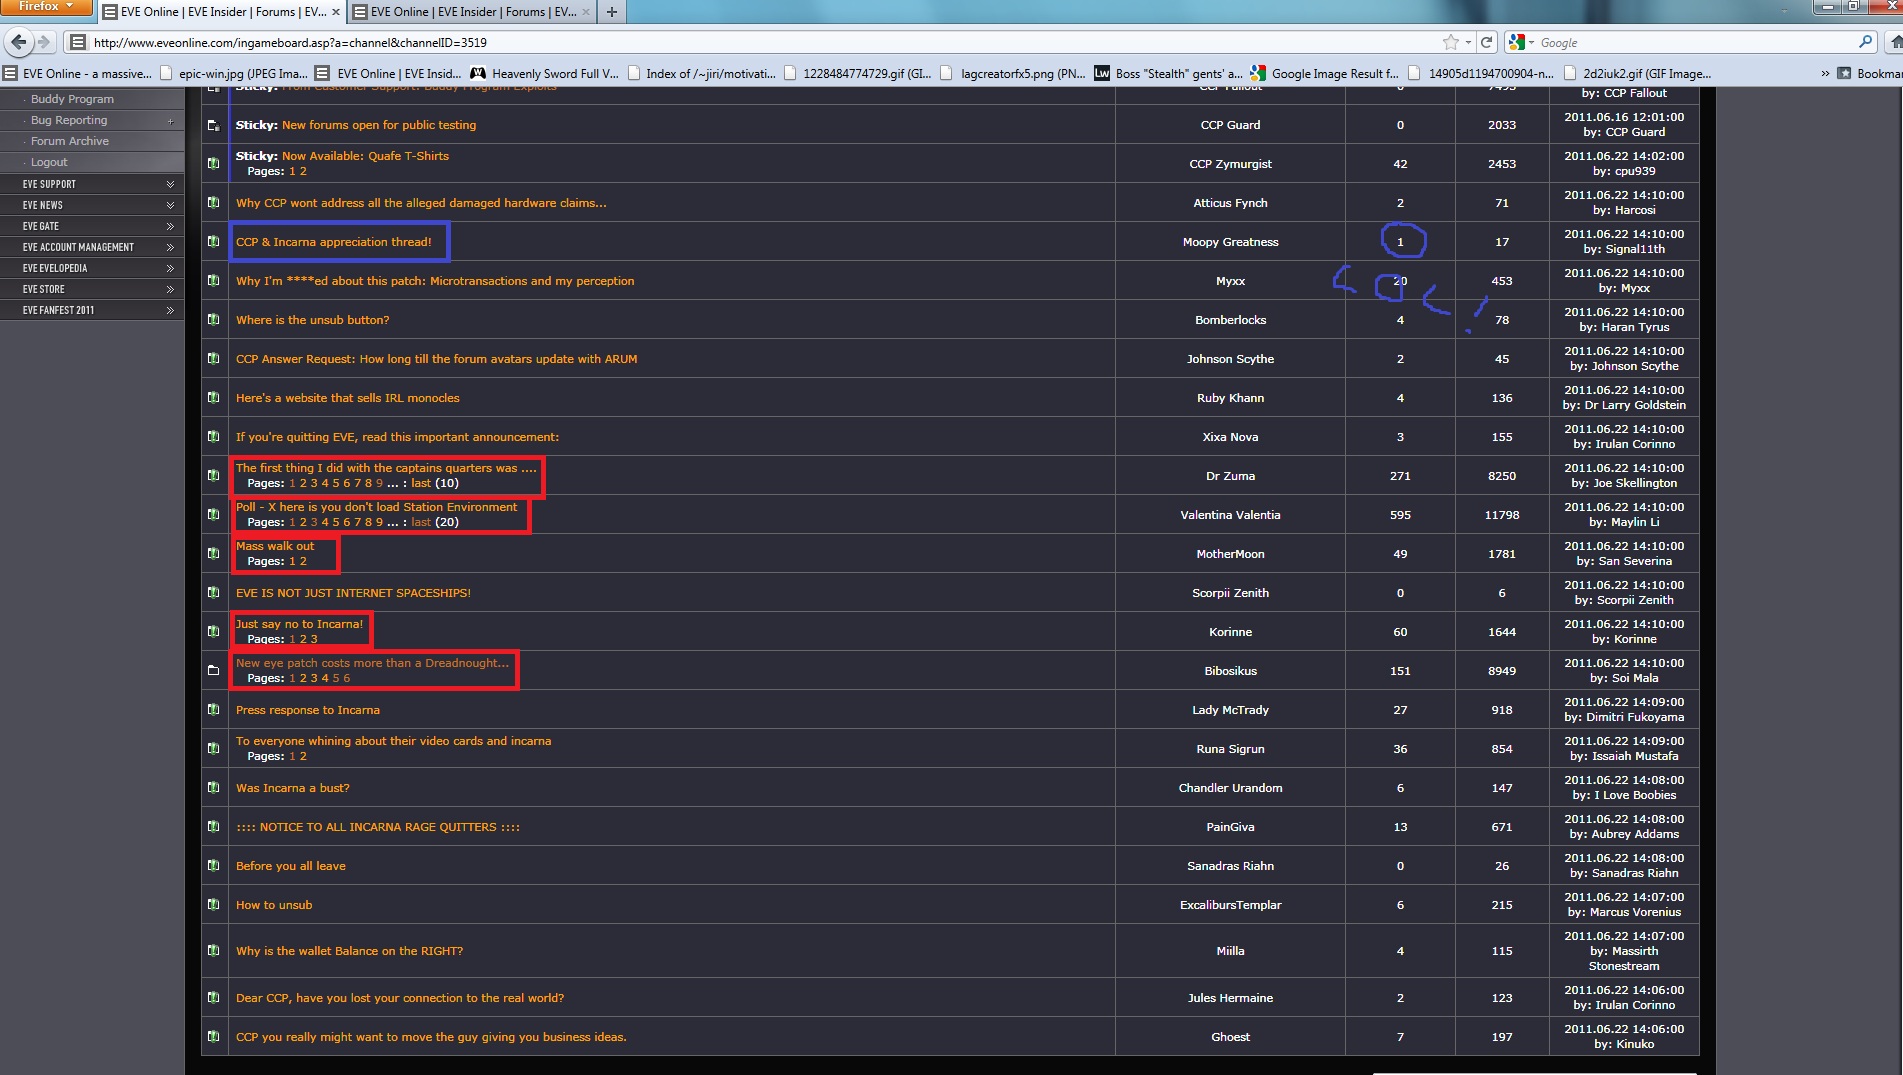Screen dimensions: 1903x1075
Task: Go to last page of captains quarters thread
Action: 421,483
